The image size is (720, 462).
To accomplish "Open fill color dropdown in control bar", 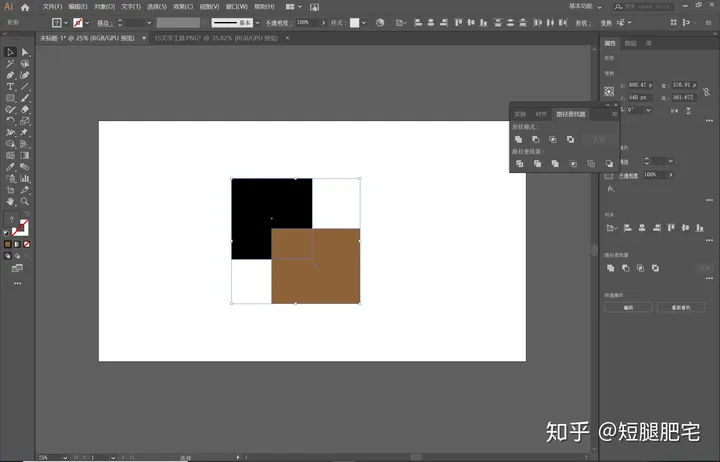I will click(66, 23).
